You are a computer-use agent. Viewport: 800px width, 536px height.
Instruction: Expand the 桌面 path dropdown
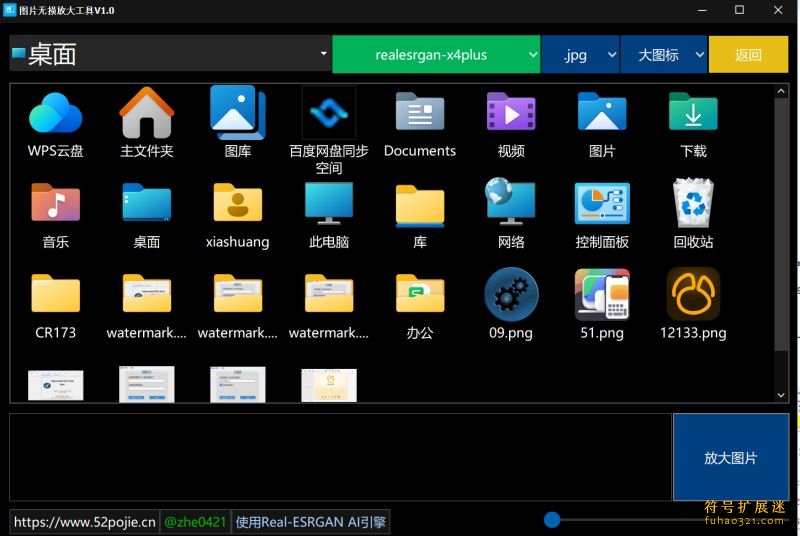pos(323,53)
